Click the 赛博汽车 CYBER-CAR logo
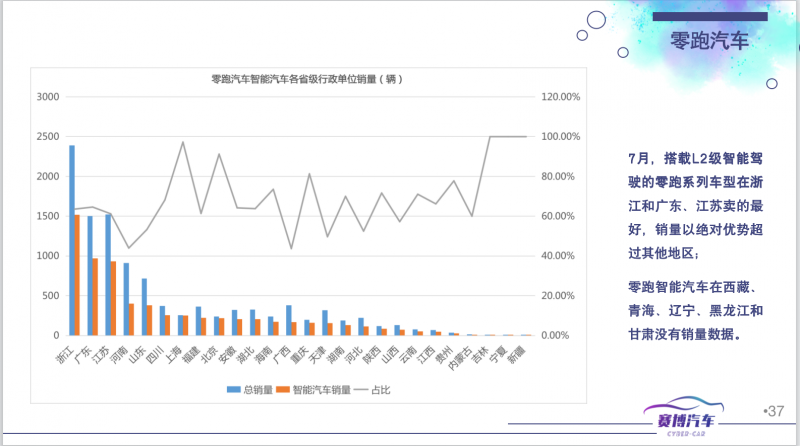 (684, 417)
